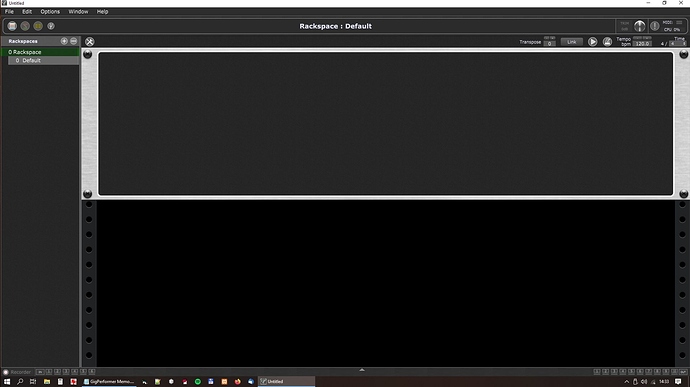This screenshot has height=387, width=690.
Task: Open the yellow setlist view icon
Action: (38, 26)
